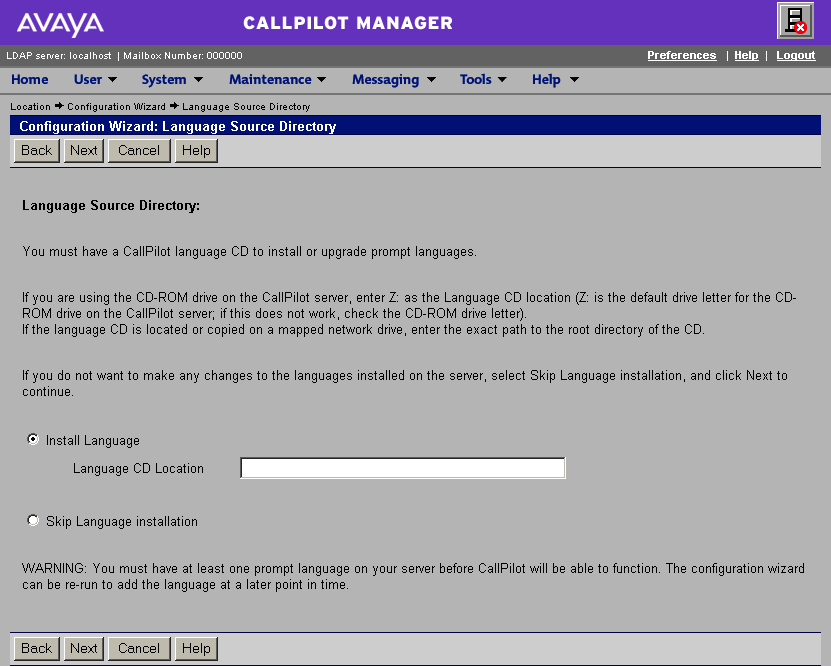Expand the Messaging menu dropdown arrow
831x666 pixels.
click(x=431, y=80)
